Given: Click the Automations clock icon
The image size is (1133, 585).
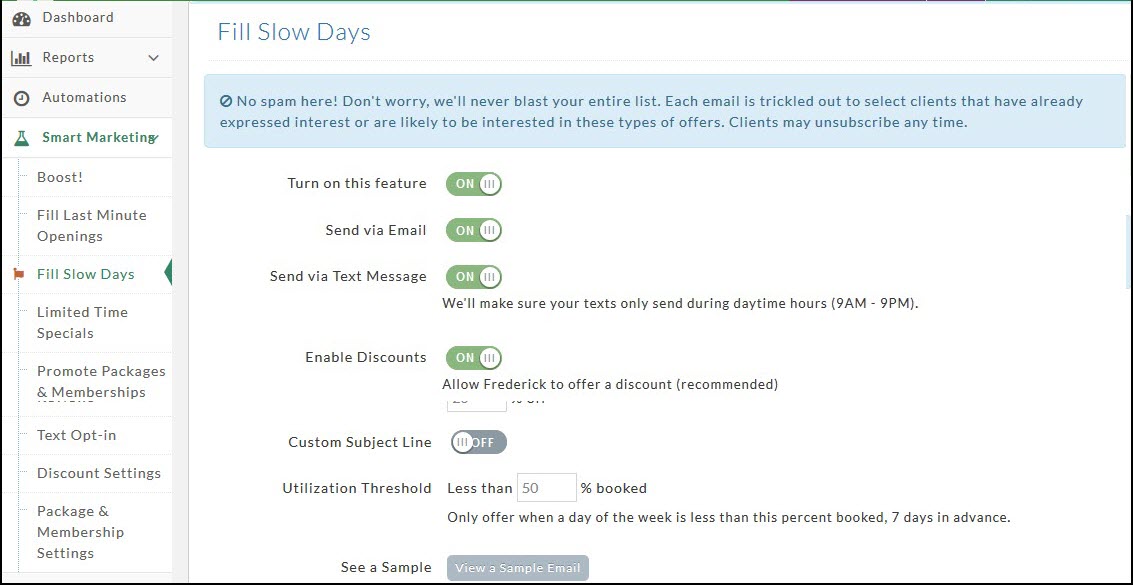Looking at the screenshot, I should pos(21,98).
